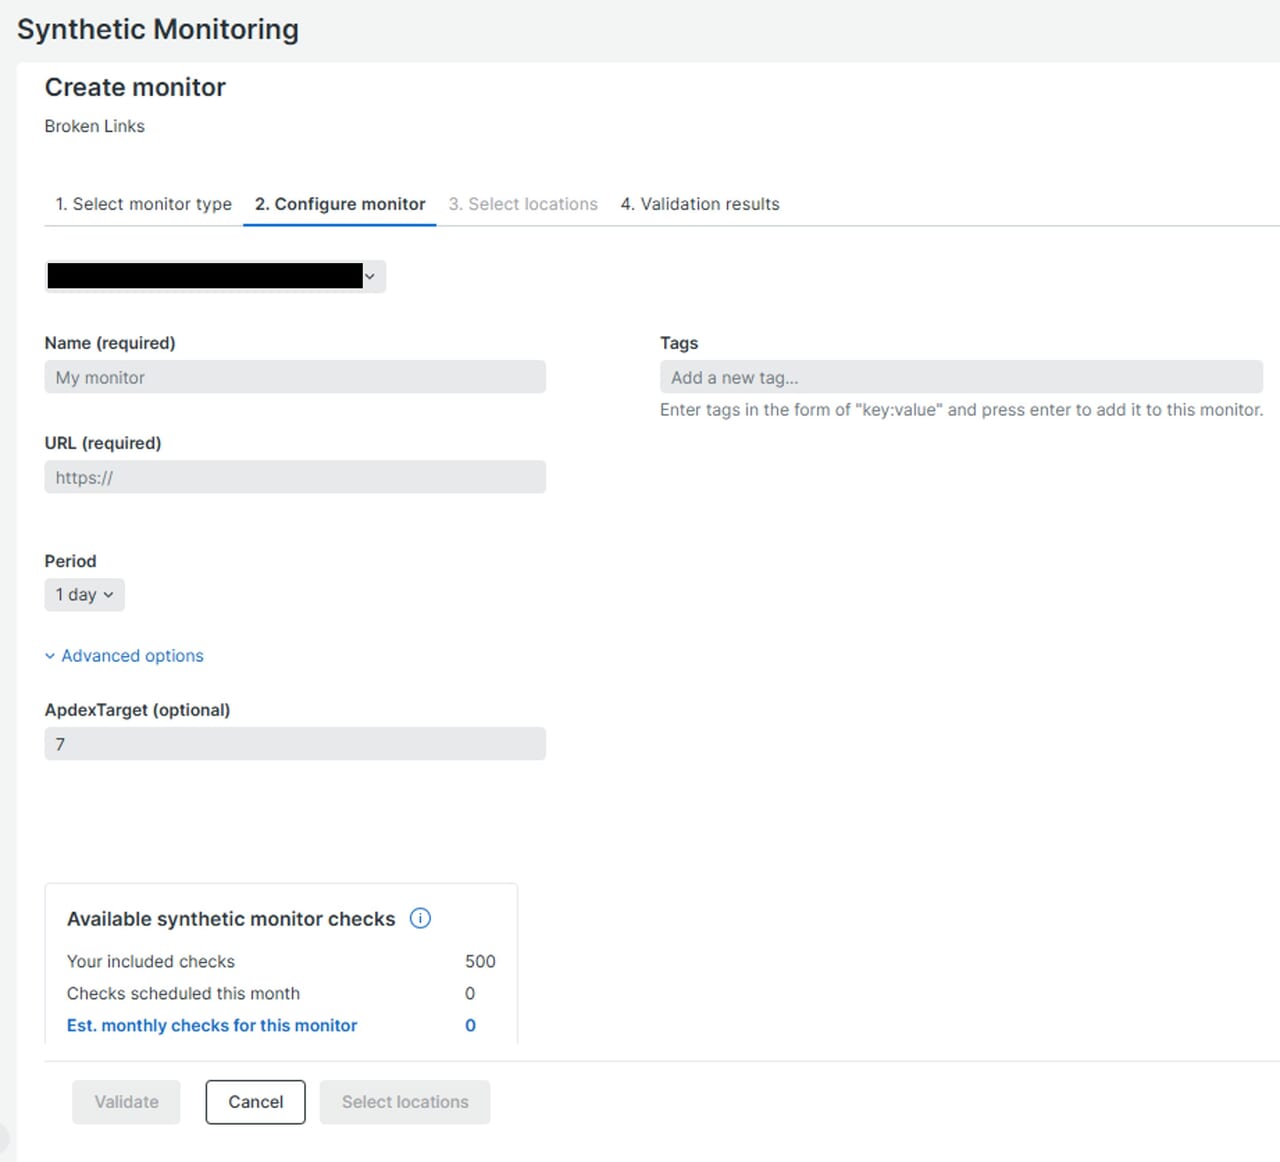The image size is (1280, 1162).
Task: Click the Name input field
Action: coord(295,377)
